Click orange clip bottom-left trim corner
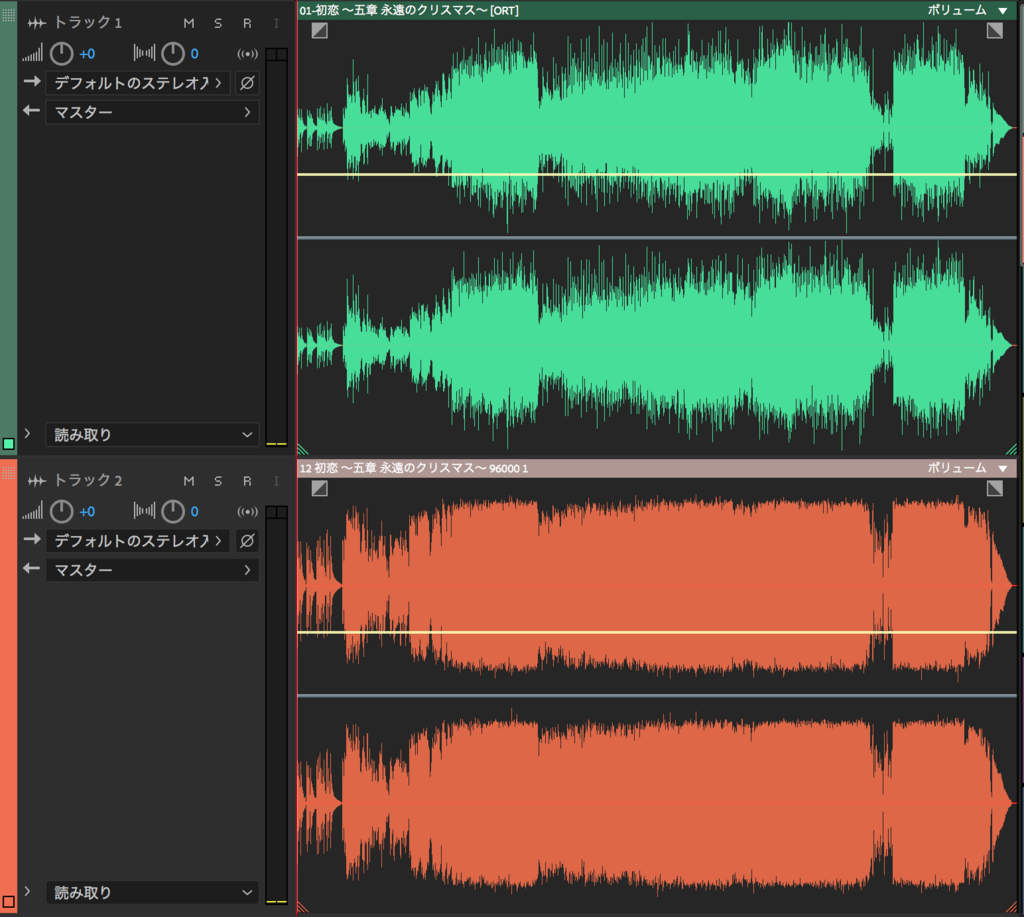The width and height of the screenshot is (1024, 917). (x=303, y=907)
